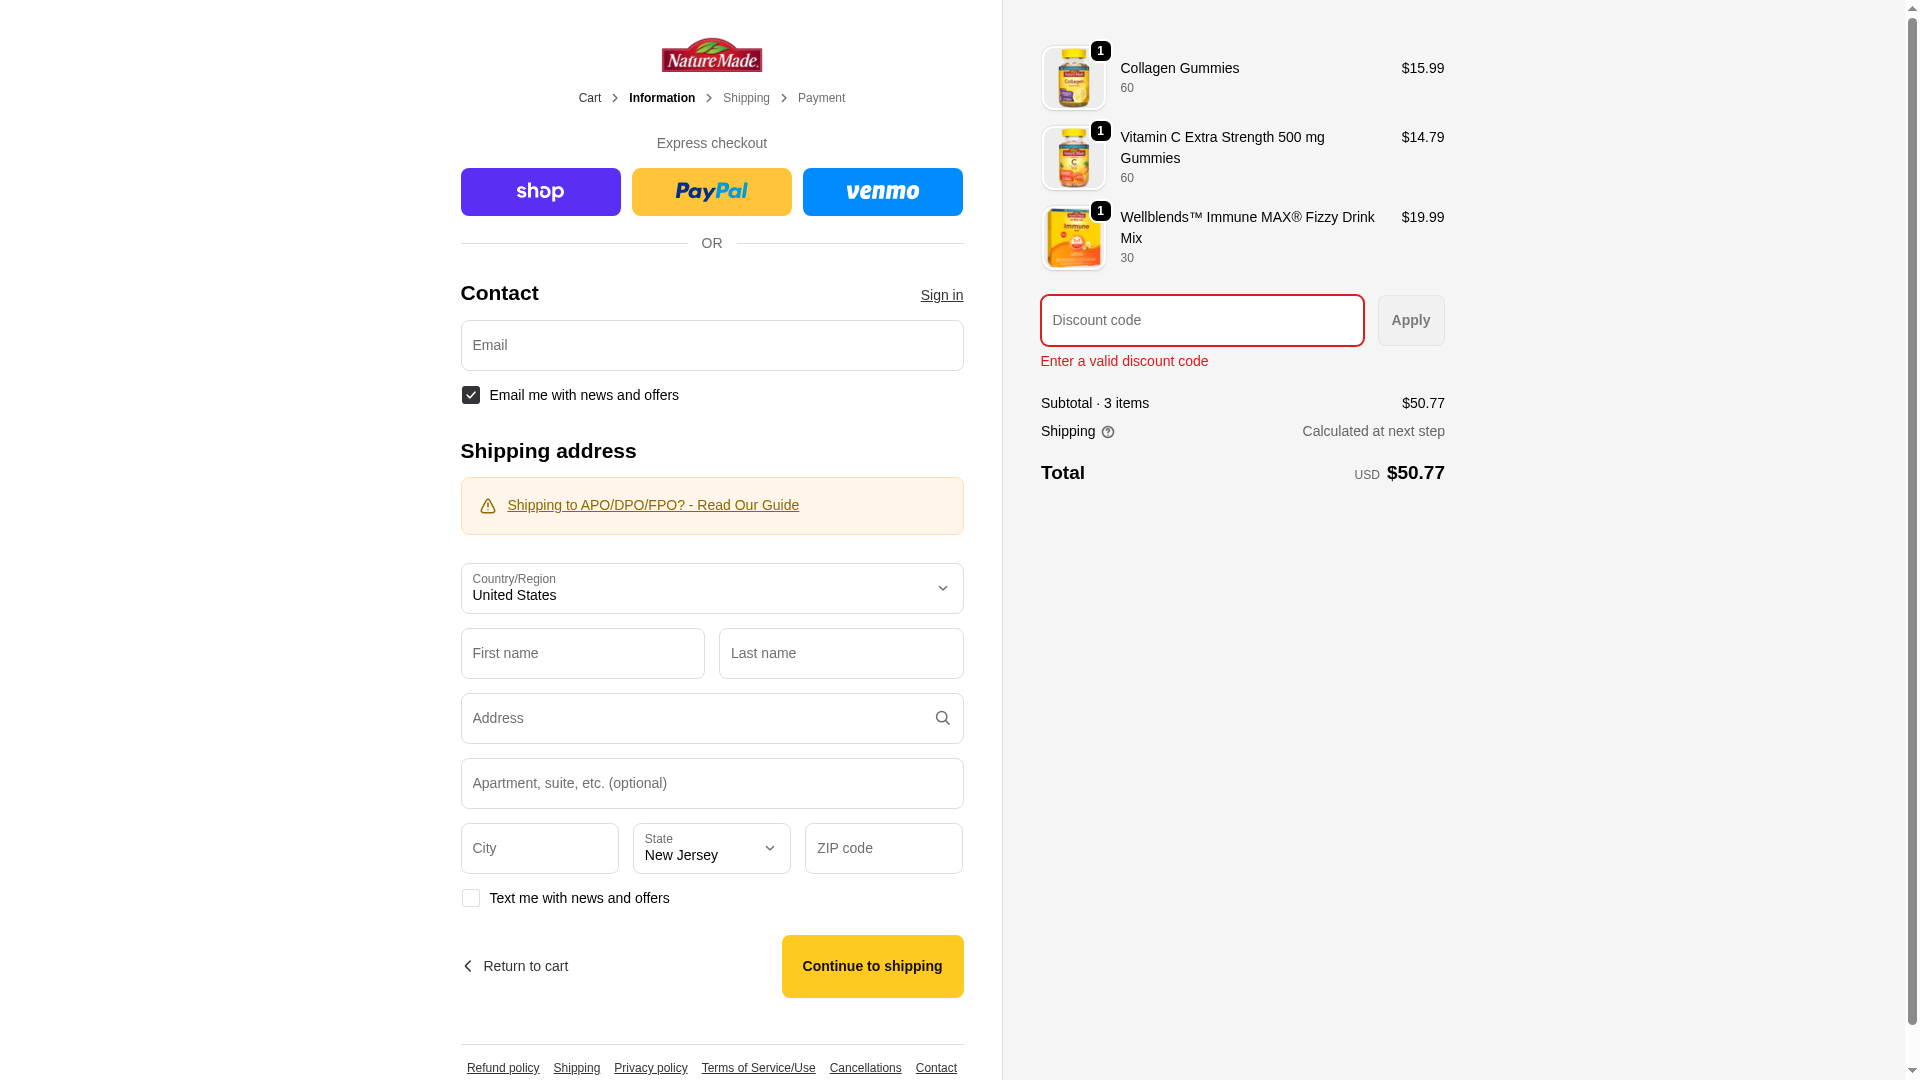This screenshot has width=1920, height=1080.
Task: Go to Cart breadcrumb step
Action: tap(590, 98)
